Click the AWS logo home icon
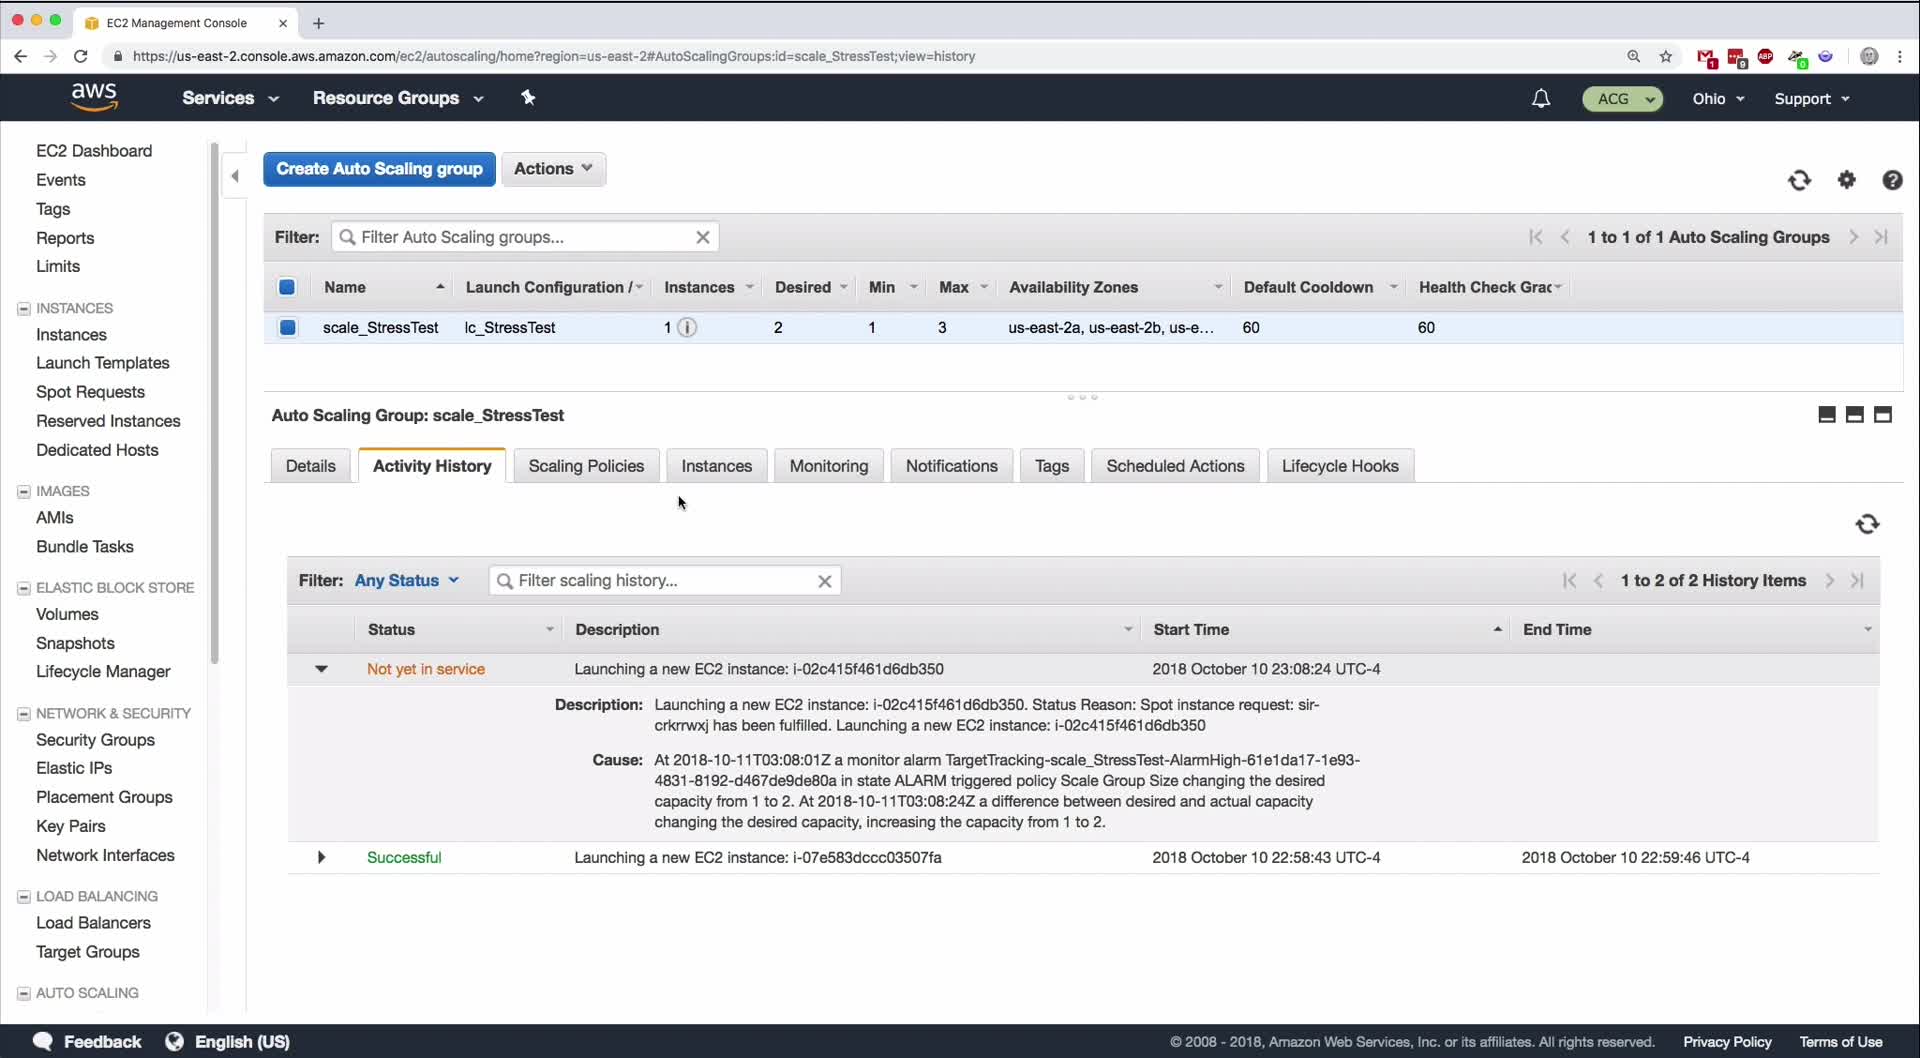Viewport: 1920px width, 1058px height. (94, 97)
